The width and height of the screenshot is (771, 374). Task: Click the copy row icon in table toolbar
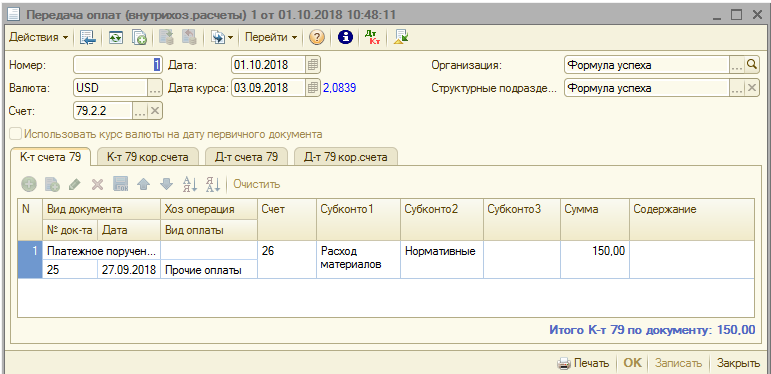(52, 184)
